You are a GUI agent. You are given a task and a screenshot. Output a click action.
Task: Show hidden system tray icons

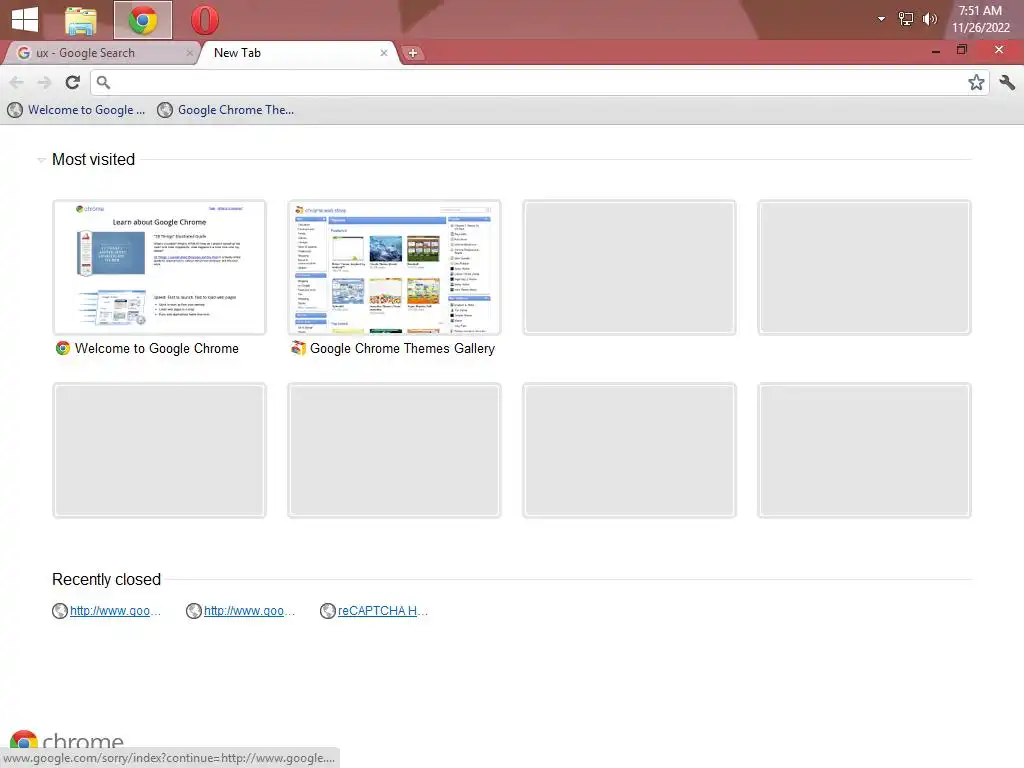(x=882, y=19)
